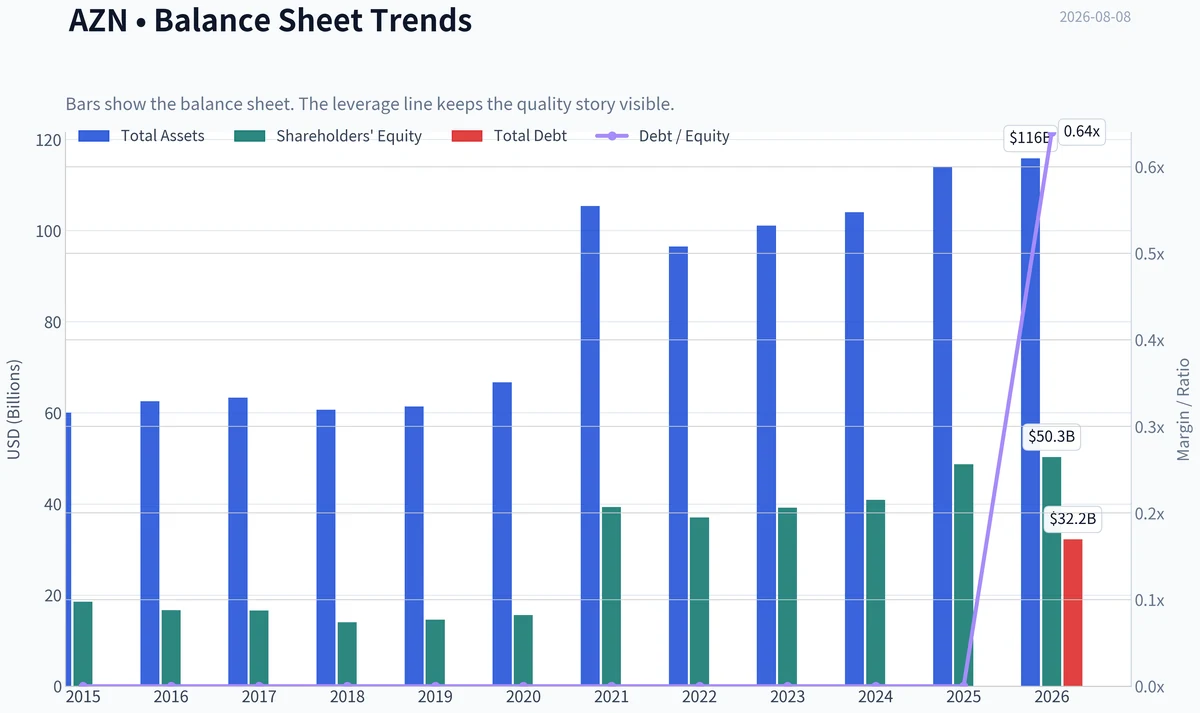
Task: Click the 0.3x tick on the ratio axis
Action: (1150, 427)
